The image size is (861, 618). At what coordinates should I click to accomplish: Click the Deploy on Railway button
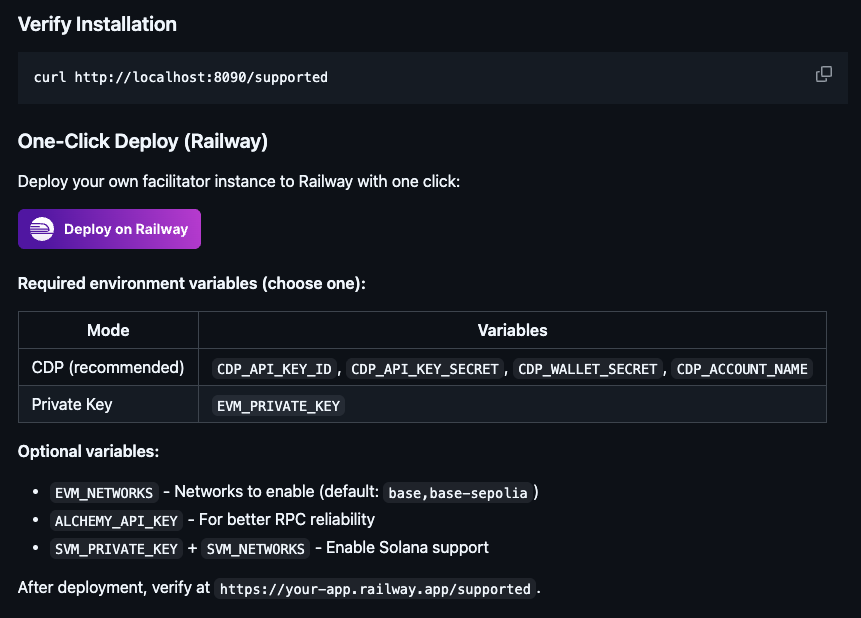click(109, 229)
